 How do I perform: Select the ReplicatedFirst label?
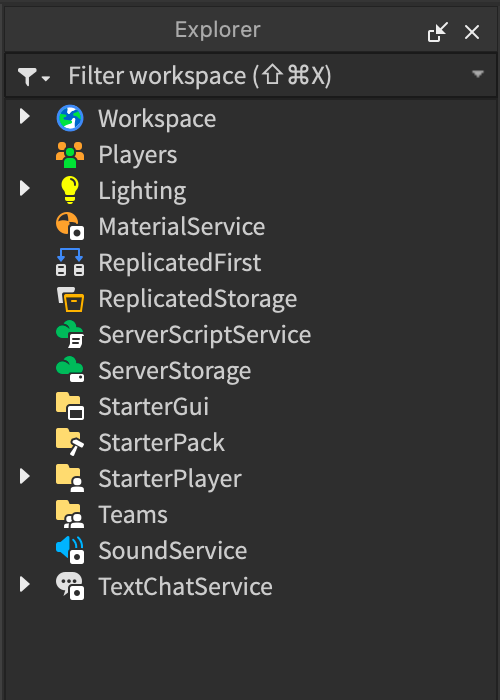pyautogui.click(x=180, y=262)
